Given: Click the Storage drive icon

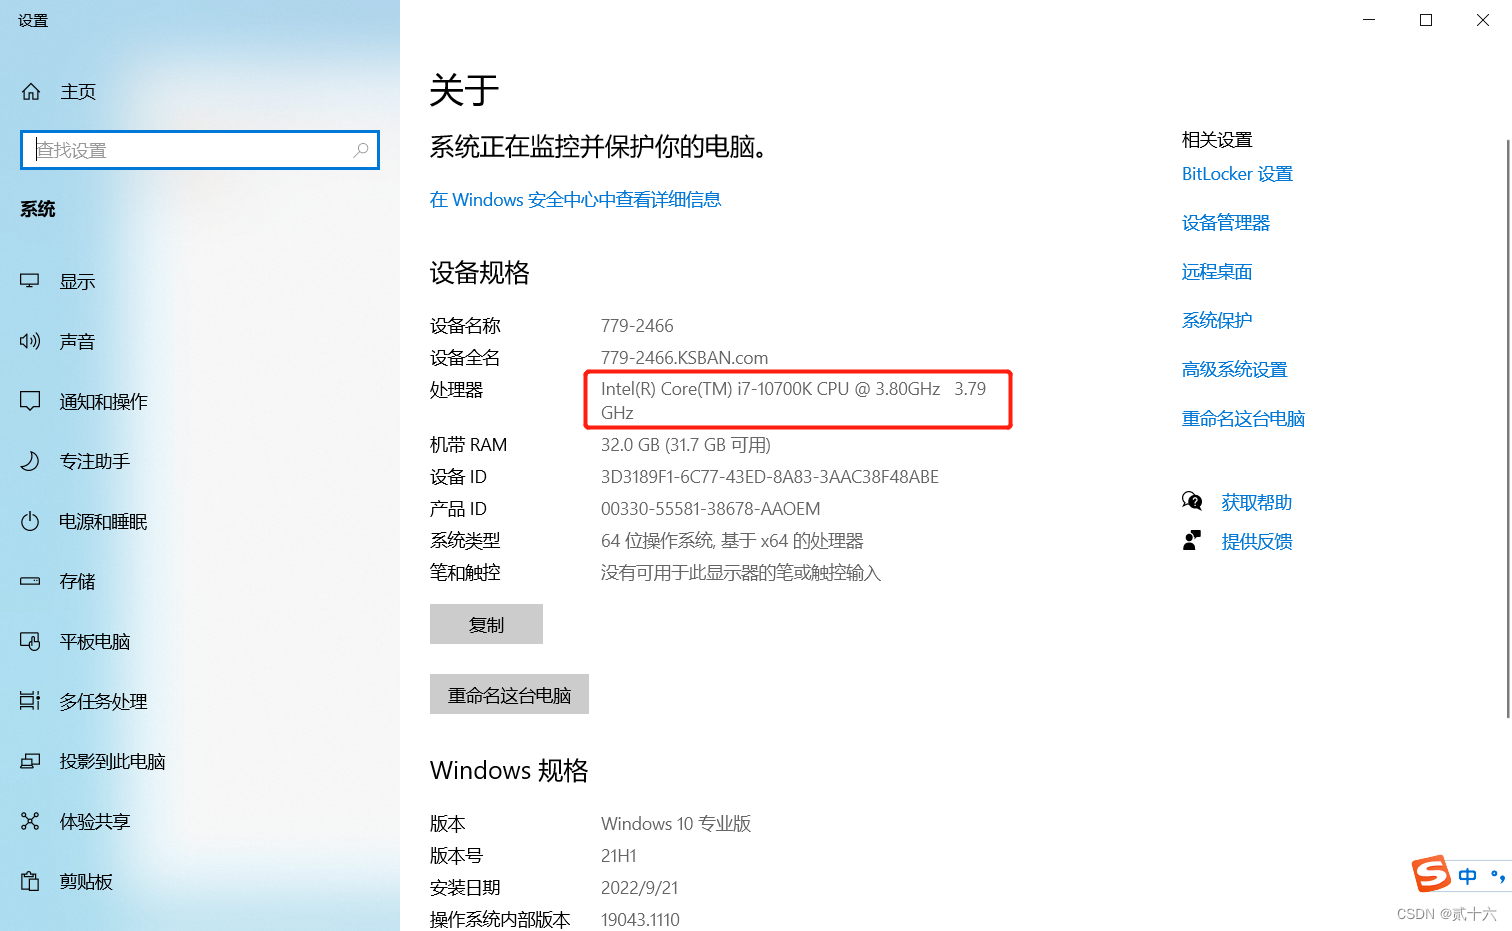Looking at the screenshot, I should pyautogui.click(x=30, y=581).
